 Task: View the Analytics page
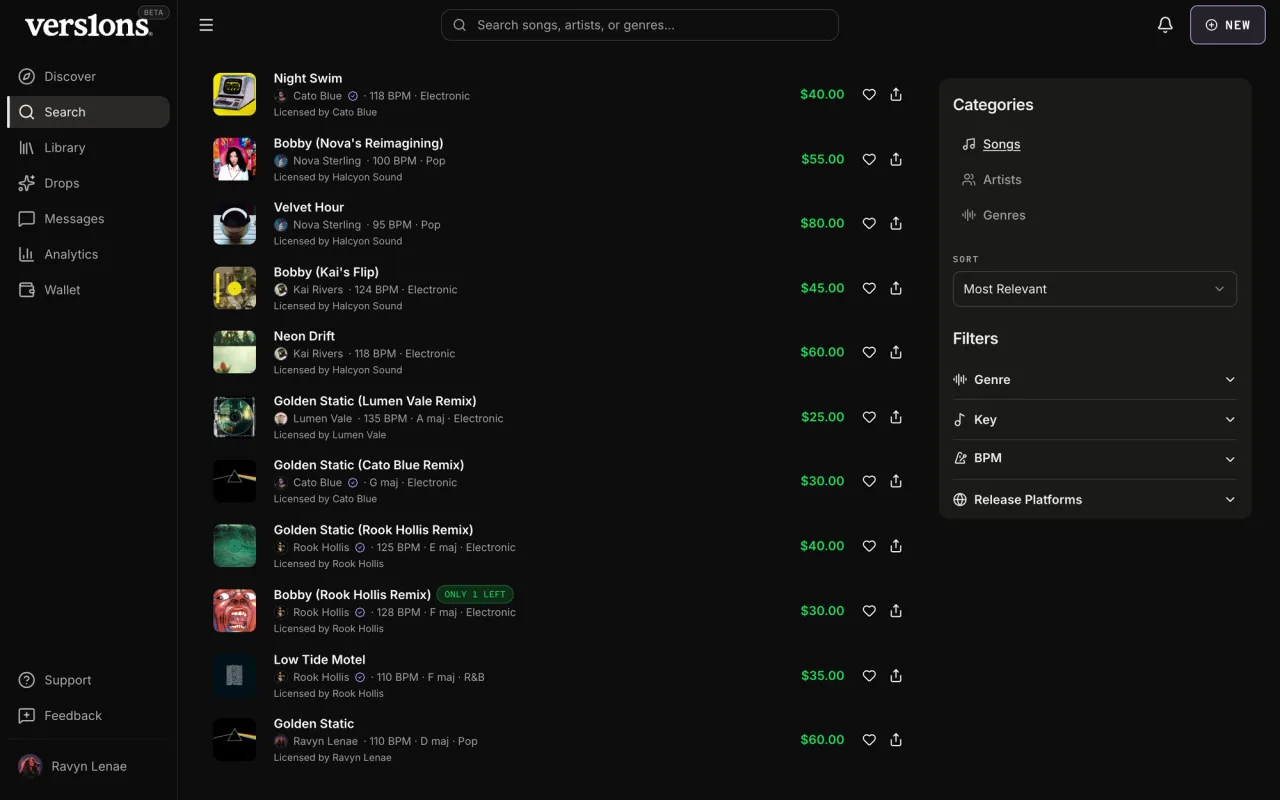[x=88, y=254]
